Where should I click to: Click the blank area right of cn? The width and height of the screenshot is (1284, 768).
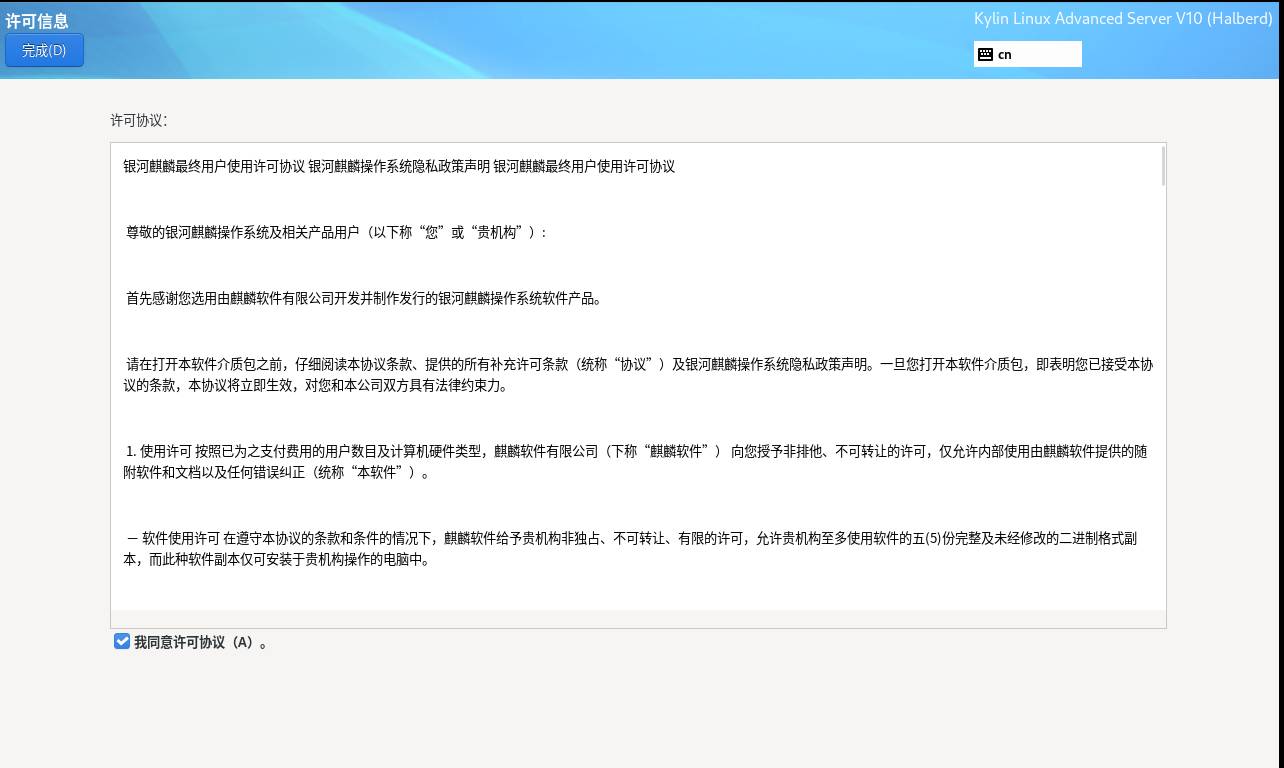click(1050, 54)
